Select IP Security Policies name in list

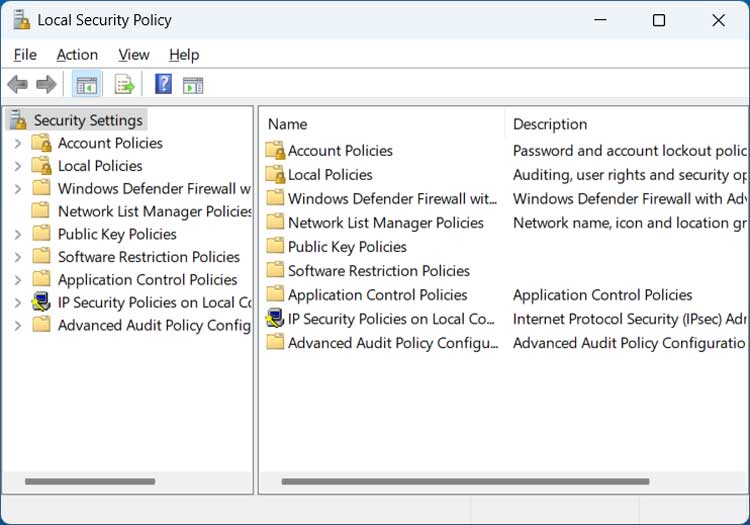point(391,319)
